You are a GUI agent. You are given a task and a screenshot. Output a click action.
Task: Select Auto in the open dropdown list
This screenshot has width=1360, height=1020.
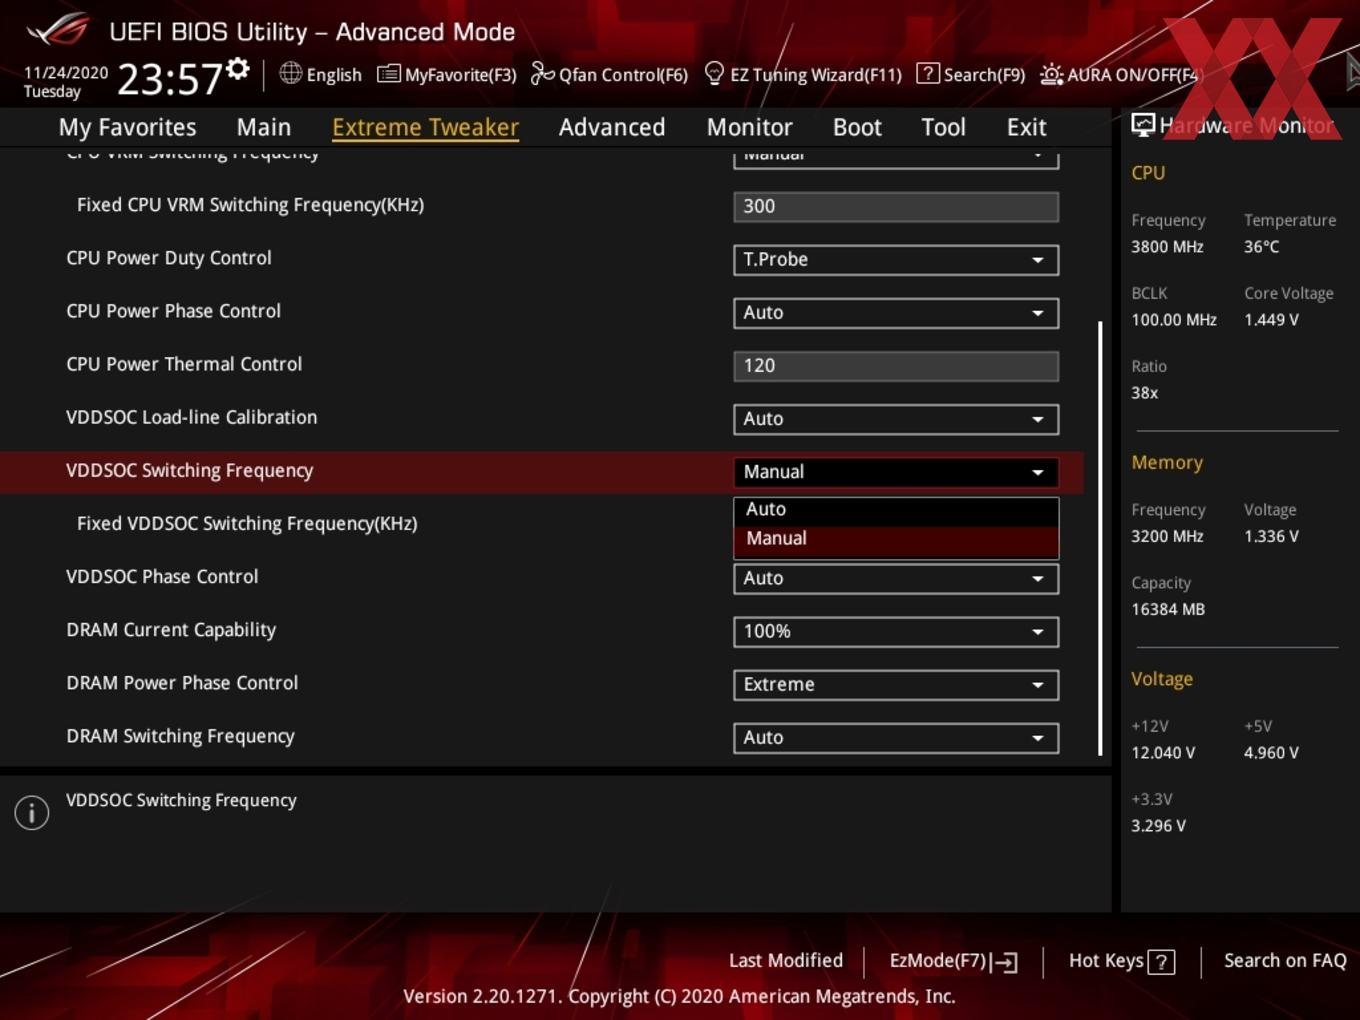click(896, 510)
